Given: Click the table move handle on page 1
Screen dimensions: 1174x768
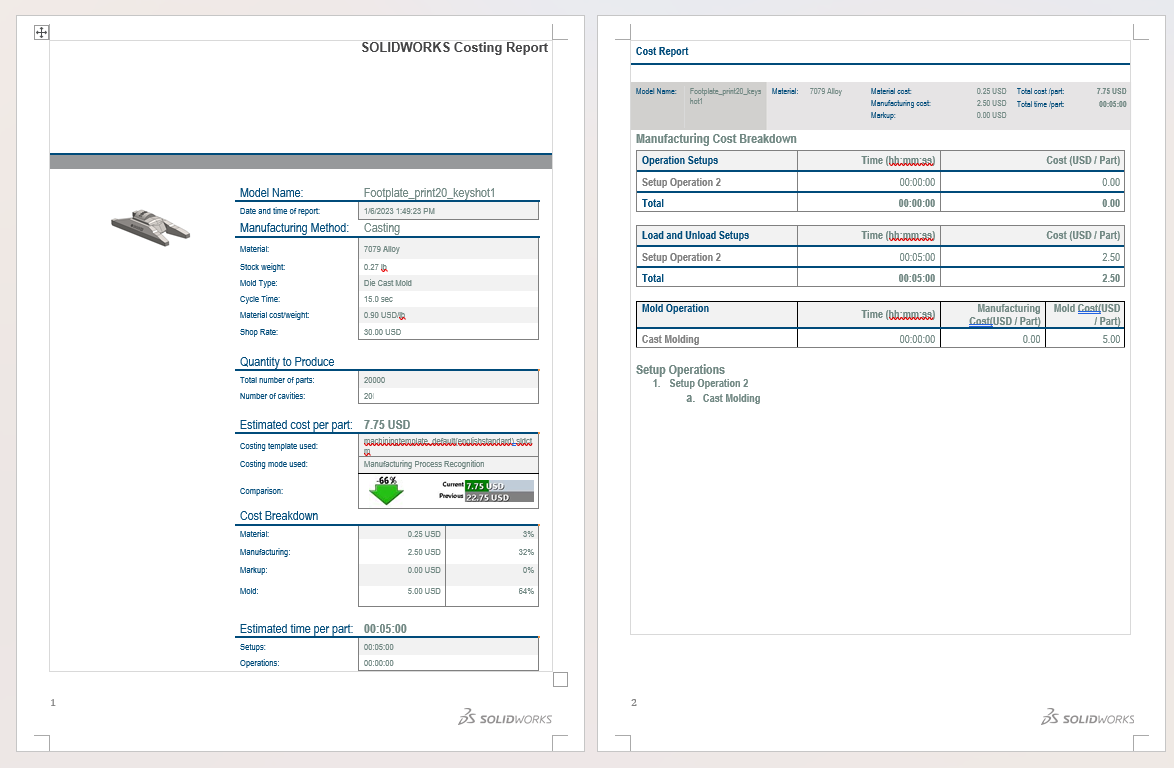Looking at the screenshot, I should 41,32.
